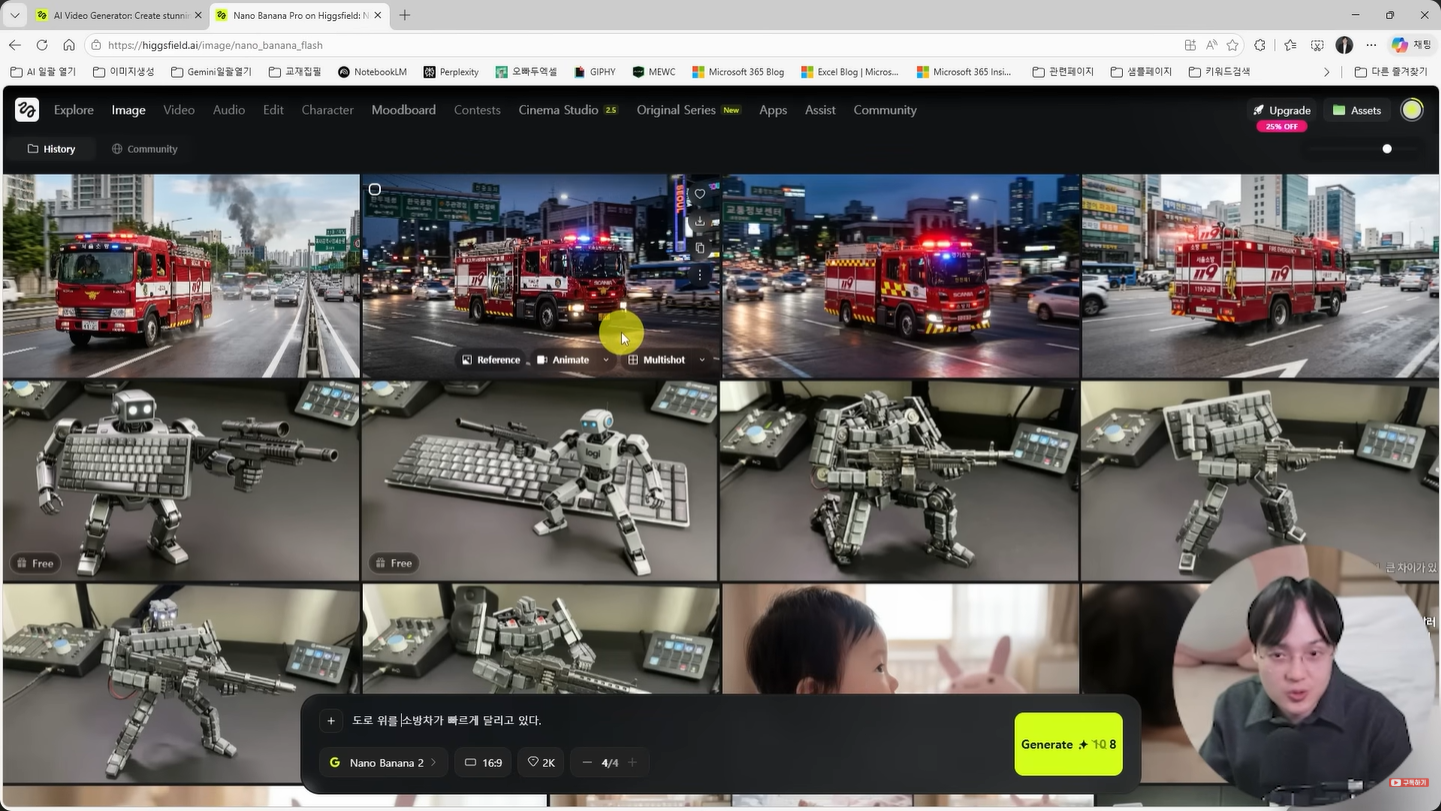Go to Moodboard
The width and height of the screenshot is (1441, 811).
click(404, 110)
